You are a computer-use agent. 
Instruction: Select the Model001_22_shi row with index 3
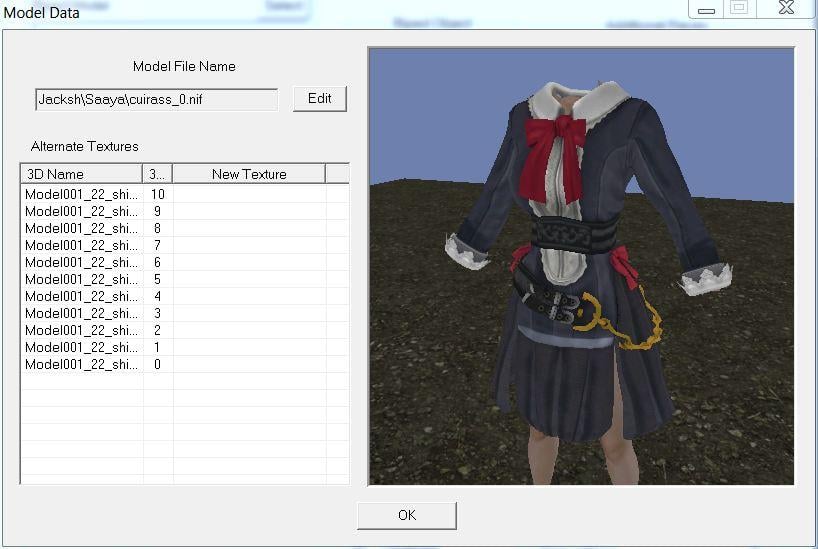click(x=185, y=313)
